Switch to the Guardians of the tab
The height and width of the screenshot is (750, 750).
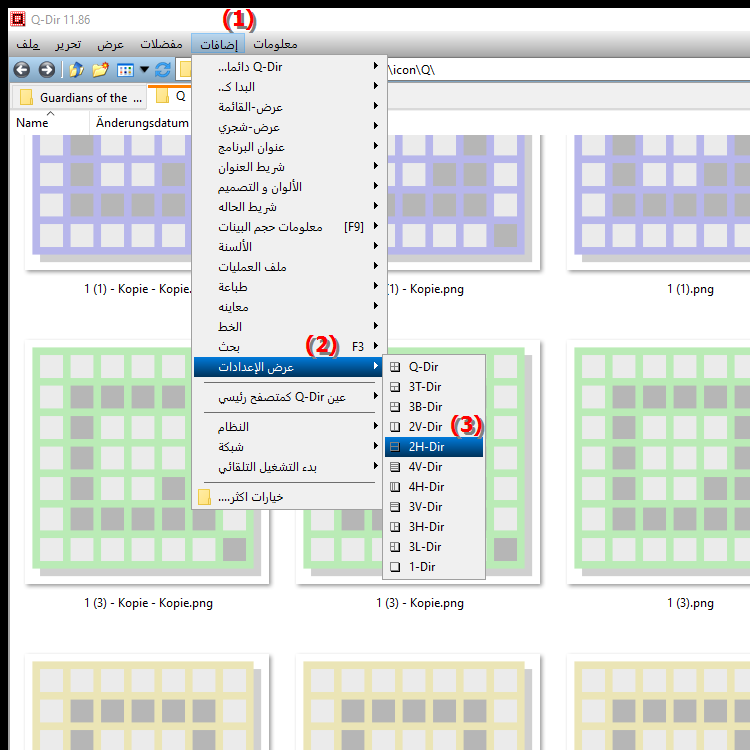pos(79,97)
